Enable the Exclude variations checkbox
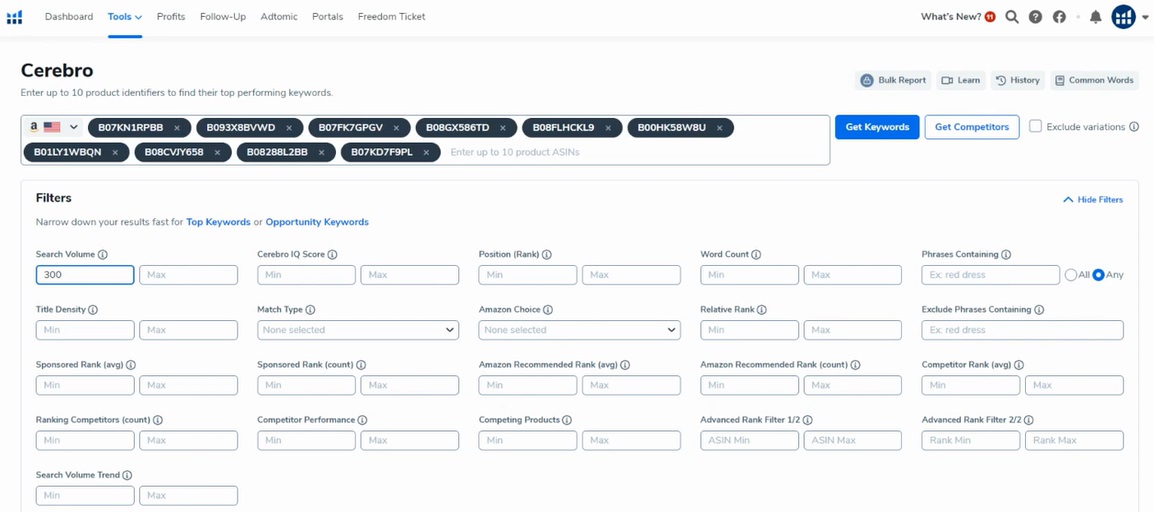The height and width of the screenshot is (512, 1154). coord(1036,127)
